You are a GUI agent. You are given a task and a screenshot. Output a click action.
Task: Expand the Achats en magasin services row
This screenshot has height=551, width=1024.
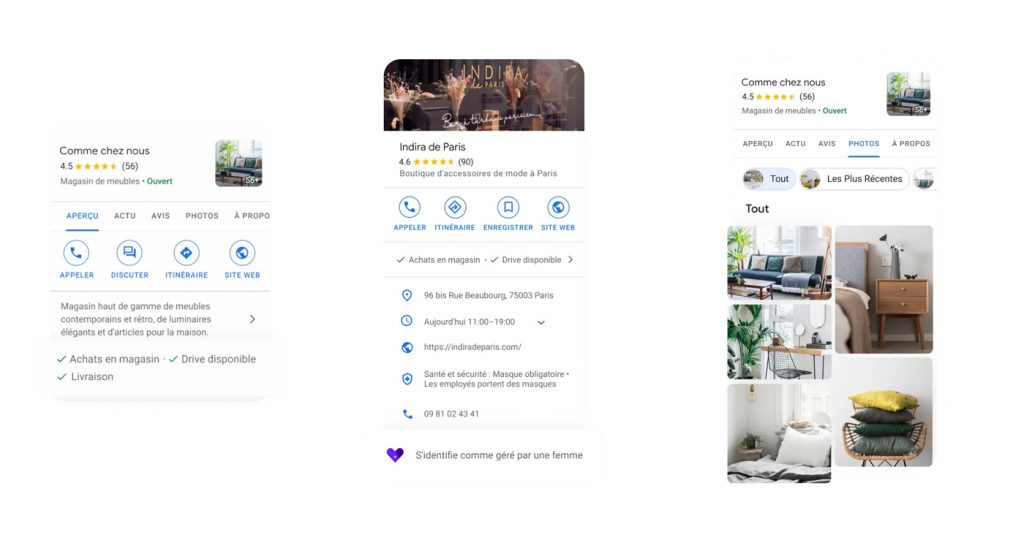tap(570, 260)
